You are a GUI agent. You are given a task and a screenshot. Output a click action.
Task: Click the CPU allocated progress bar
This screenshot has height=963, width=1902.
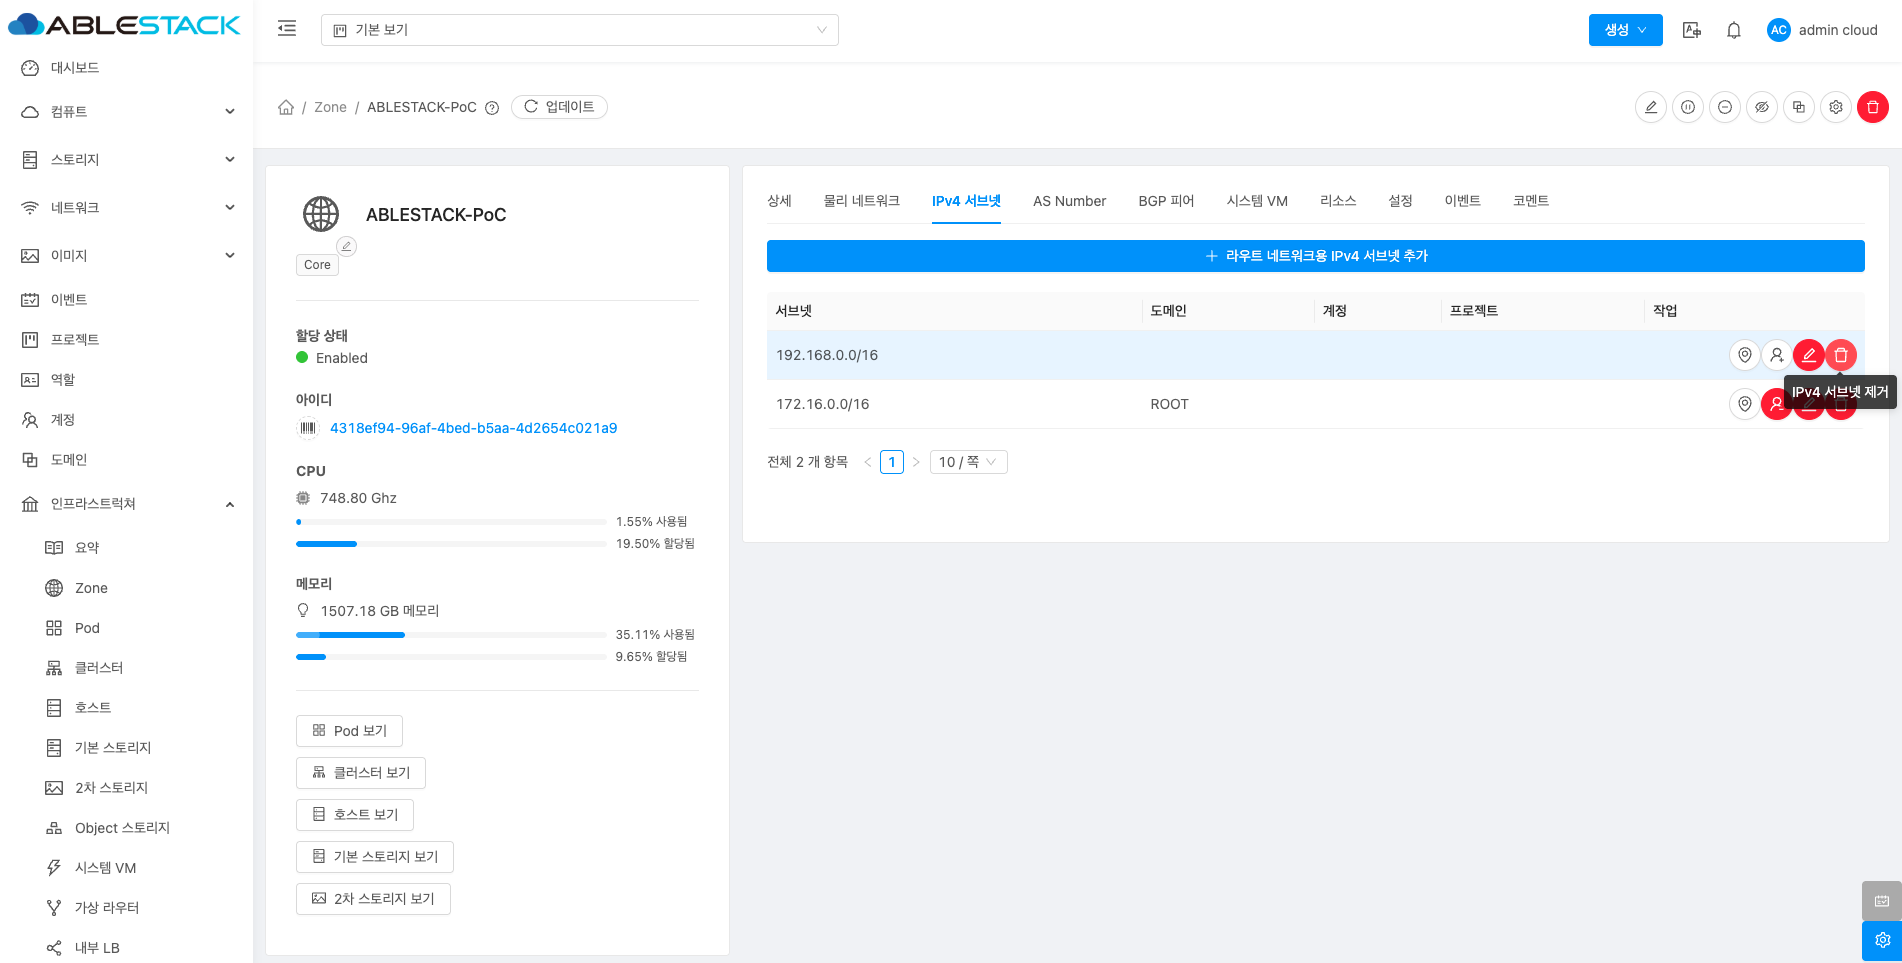pyautogui.click(x=450, y=544)
